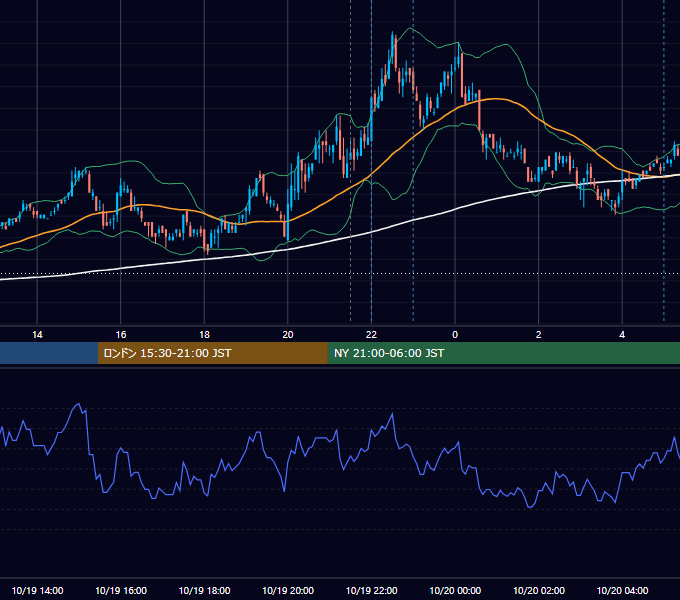The height and width of the screenshot is (600, 680).
Task: Click the 22 hour label on the price chart axis
Action: pos(371,335)
